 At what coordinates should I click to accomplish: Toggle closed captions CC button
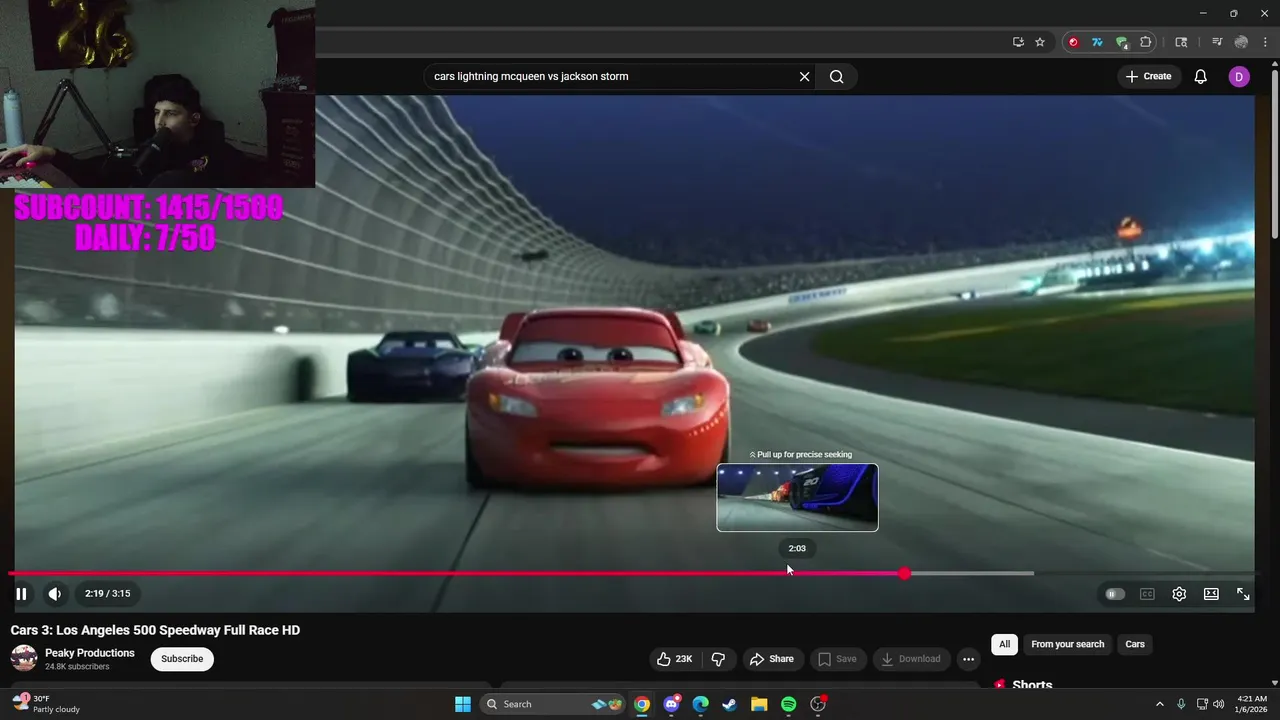[x=1147, y=594]
